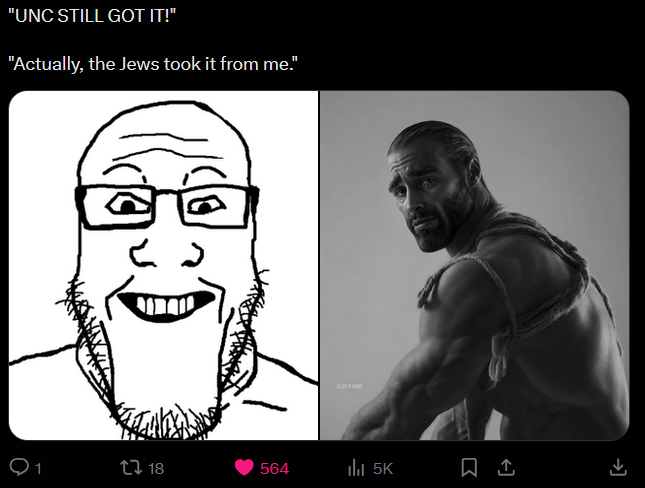Open the view analytics bar chart icon

(x=356, y=468)
